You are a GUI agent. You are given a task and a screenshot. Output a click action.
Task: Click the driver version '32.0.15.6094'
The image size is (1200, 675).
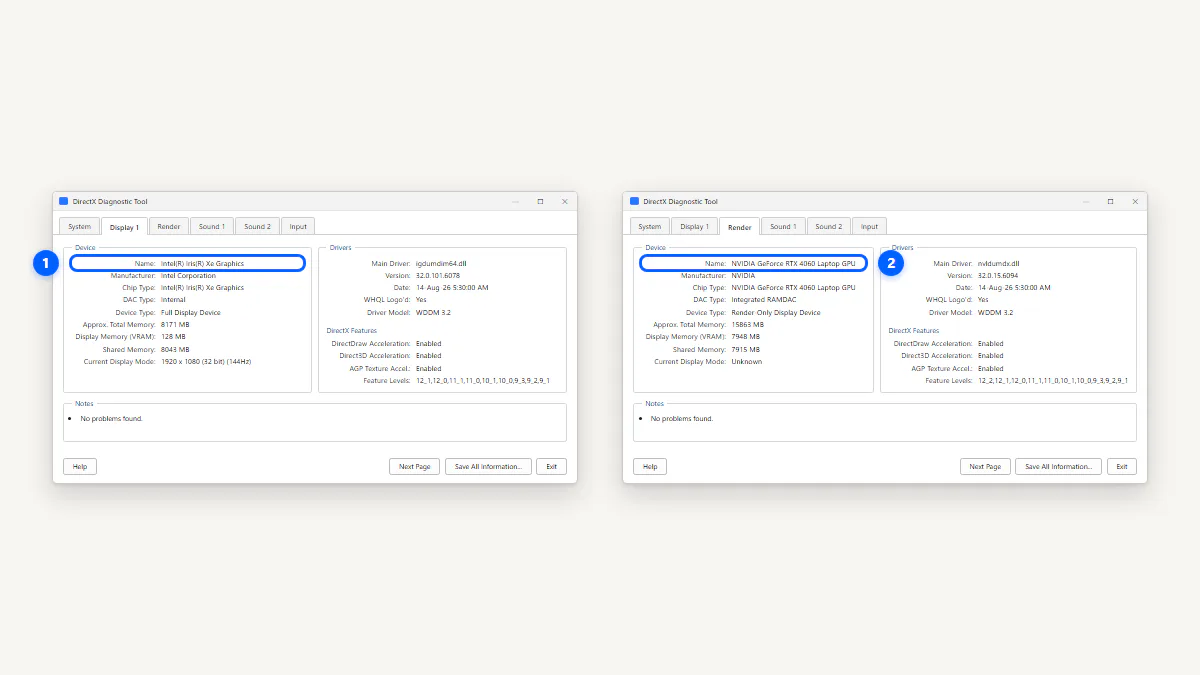click(999, 276)
